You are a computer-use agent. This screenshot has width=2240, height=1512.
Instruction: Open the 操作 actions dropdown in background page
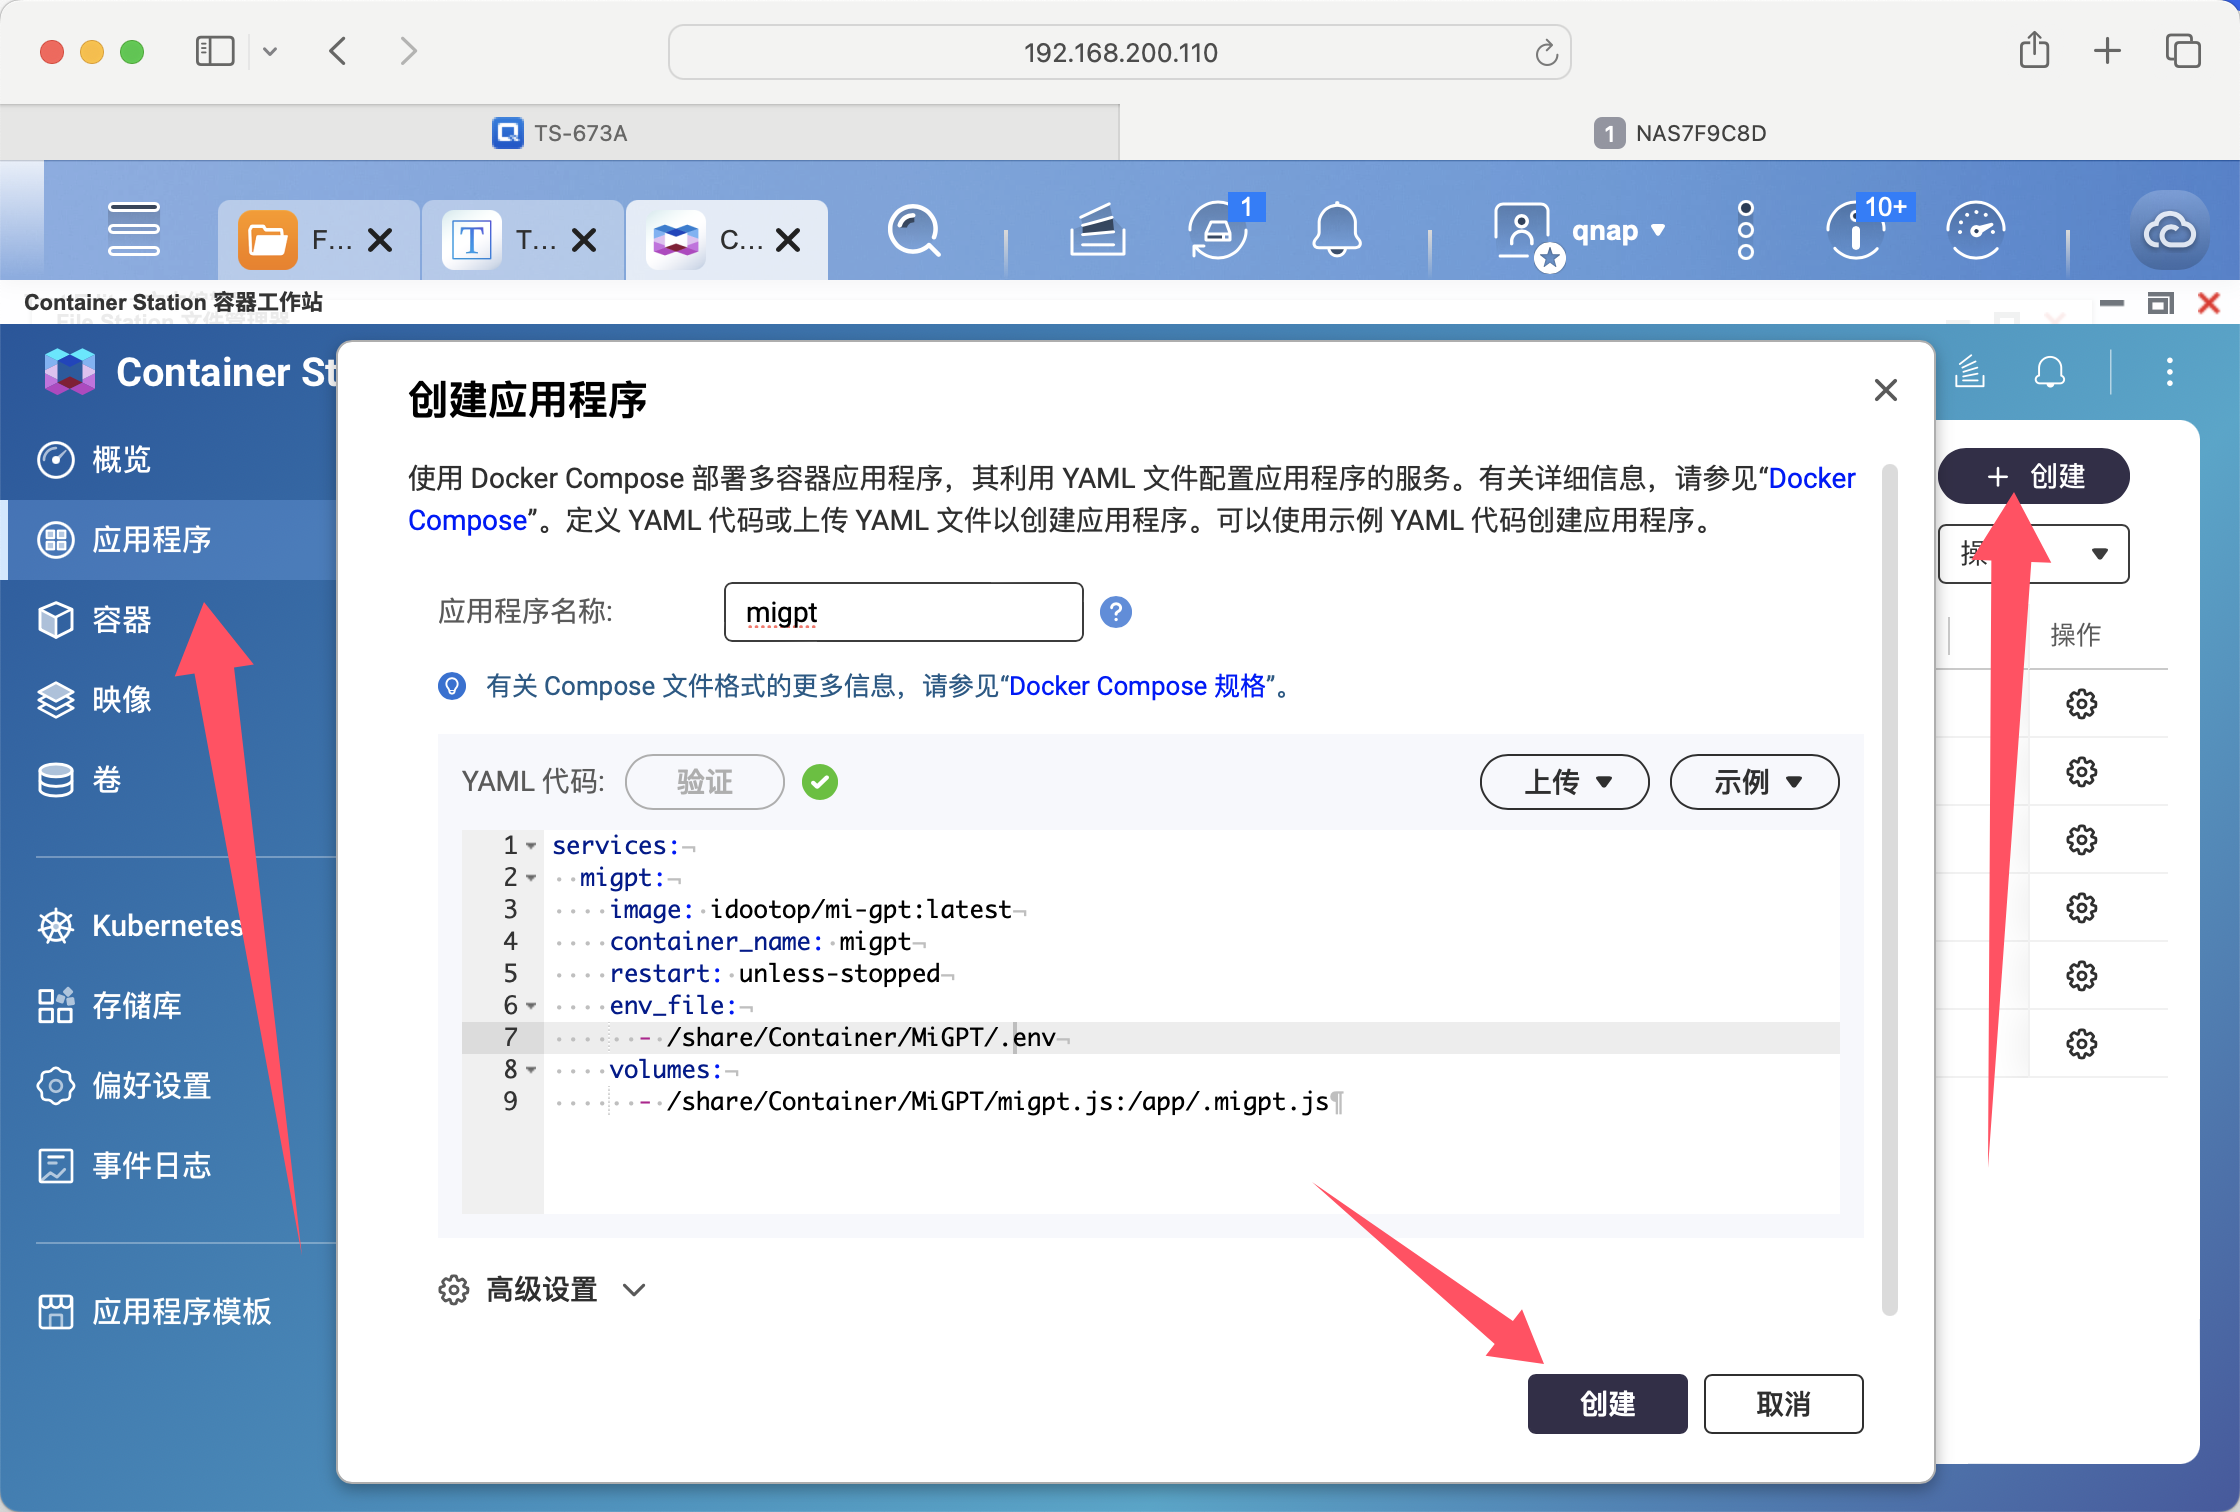[x=2034, y=554]
